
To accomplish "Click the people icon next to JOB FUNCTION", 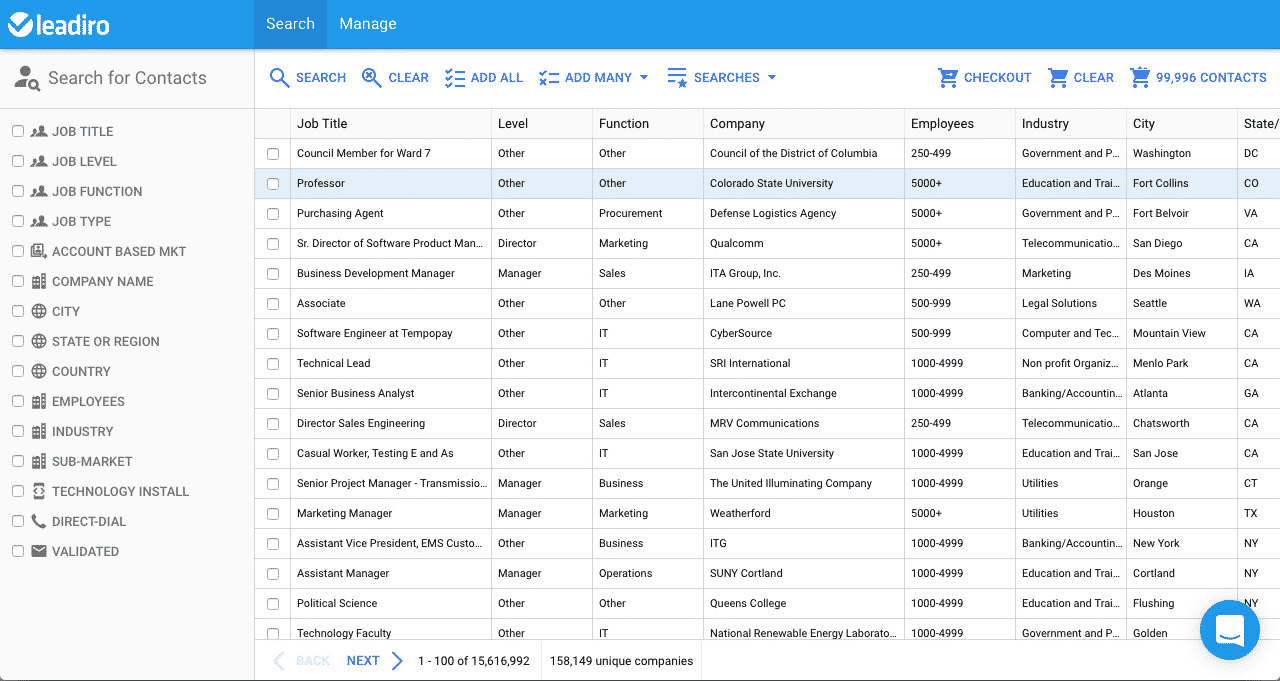I will 39,191.
